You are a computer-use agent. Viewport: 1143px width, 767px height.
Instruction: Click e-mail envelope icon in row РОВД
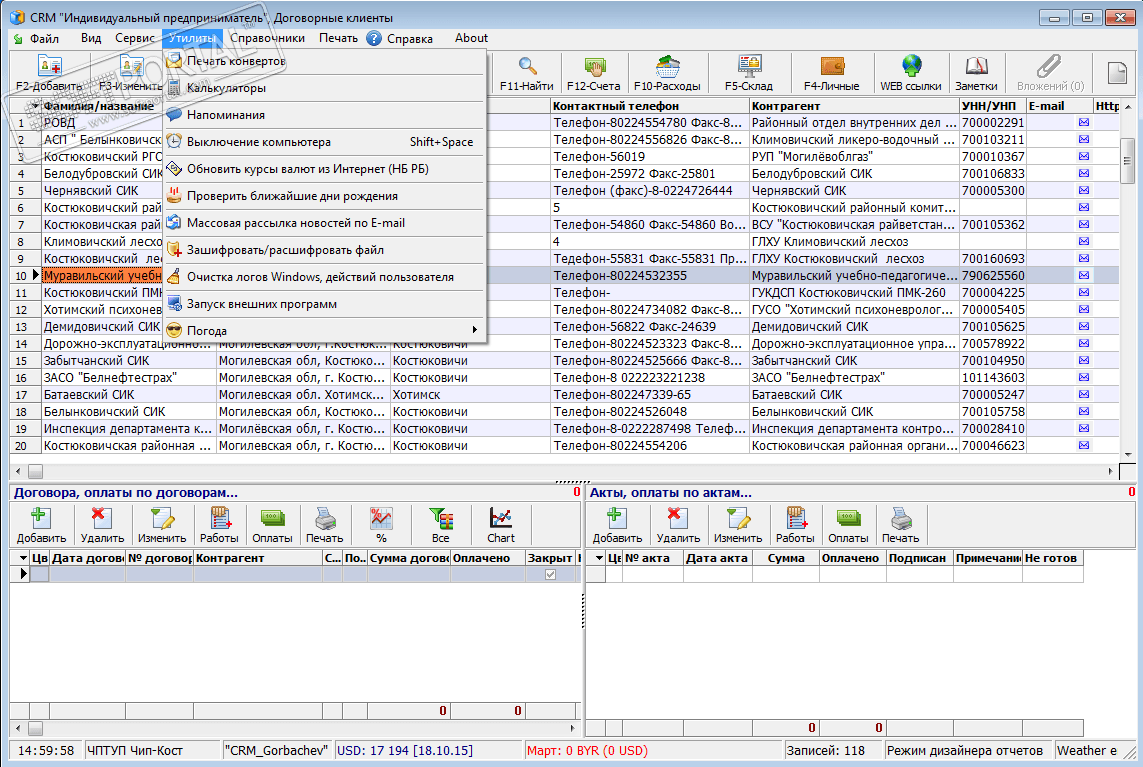coord(1084,122)
